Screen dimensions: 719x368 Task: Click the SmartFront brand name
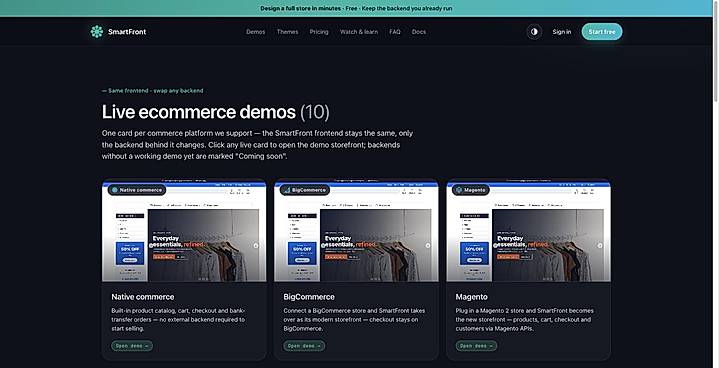127,32
